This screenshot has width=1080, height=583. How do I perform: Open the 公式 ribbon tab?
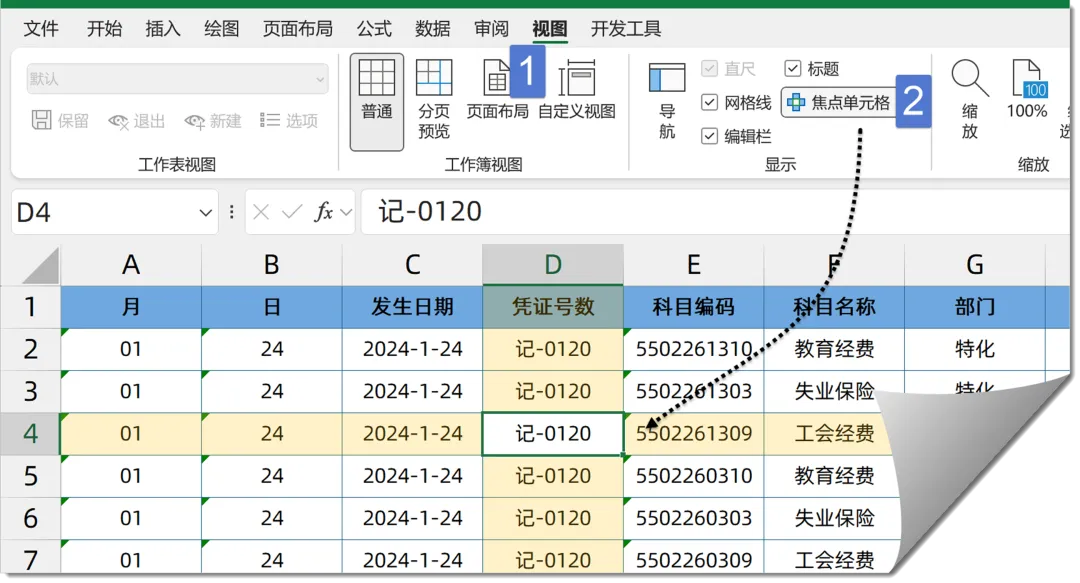tap(374, 29)
